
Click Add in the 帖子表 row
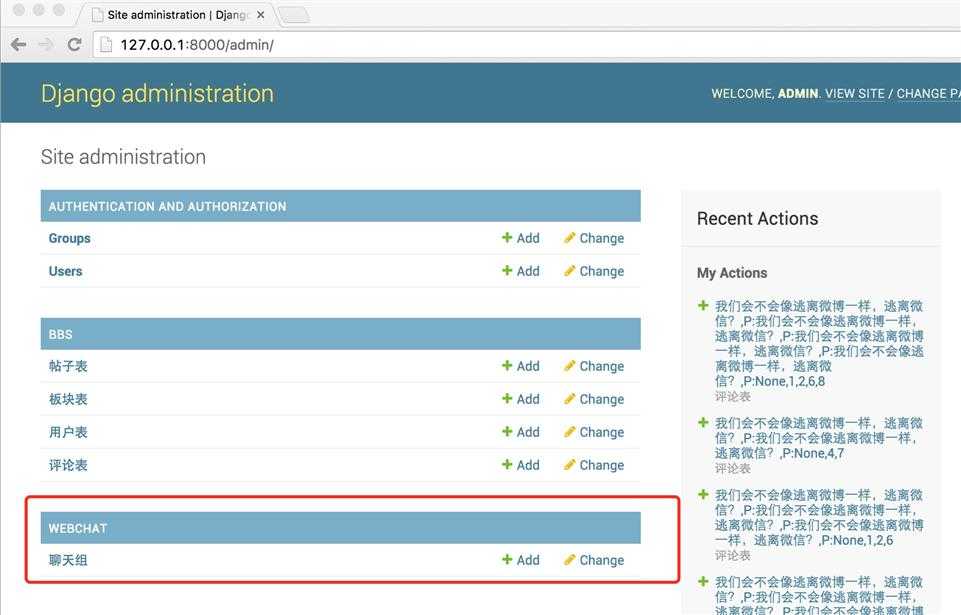click(528, 366)
